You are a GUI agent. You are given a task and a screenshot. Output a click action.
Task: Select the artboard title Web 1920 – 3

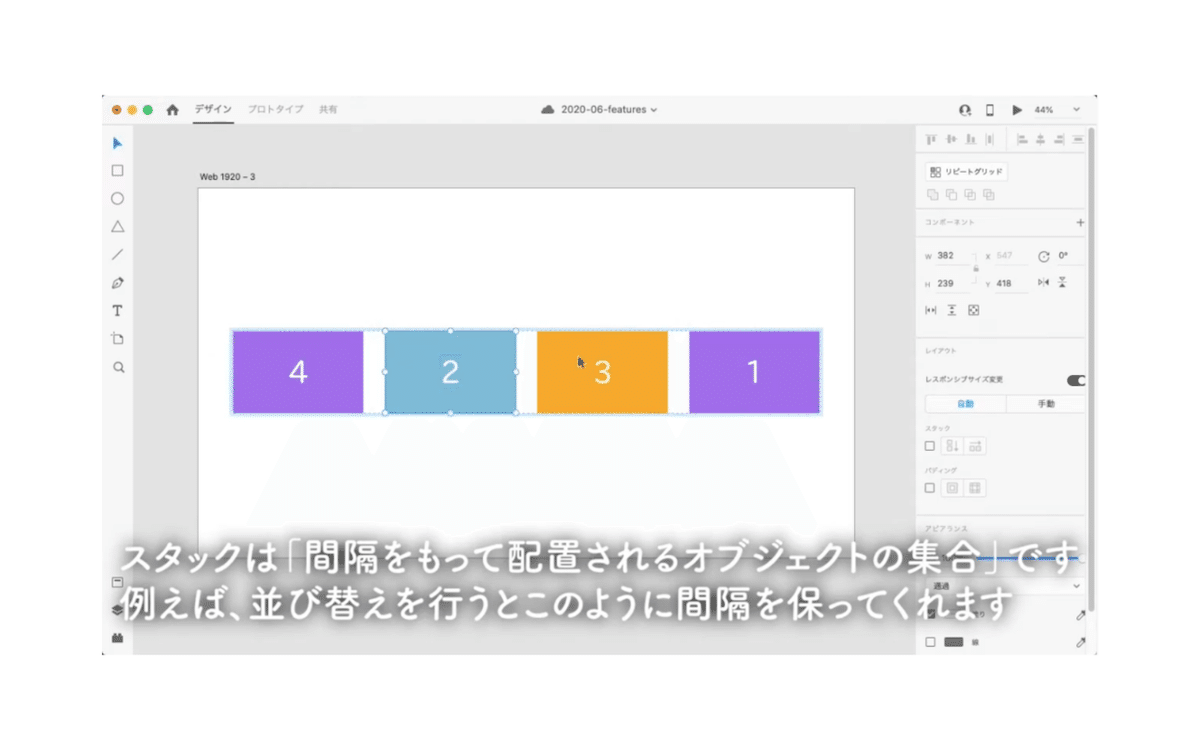(x=227, y=177)
